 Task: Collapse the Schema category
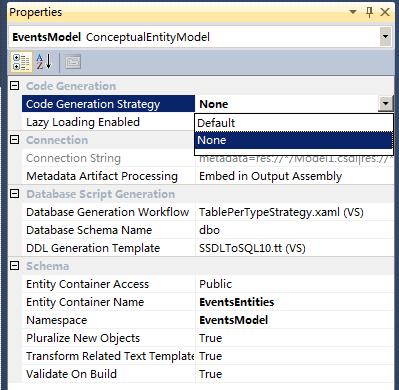tap(14, 266)
